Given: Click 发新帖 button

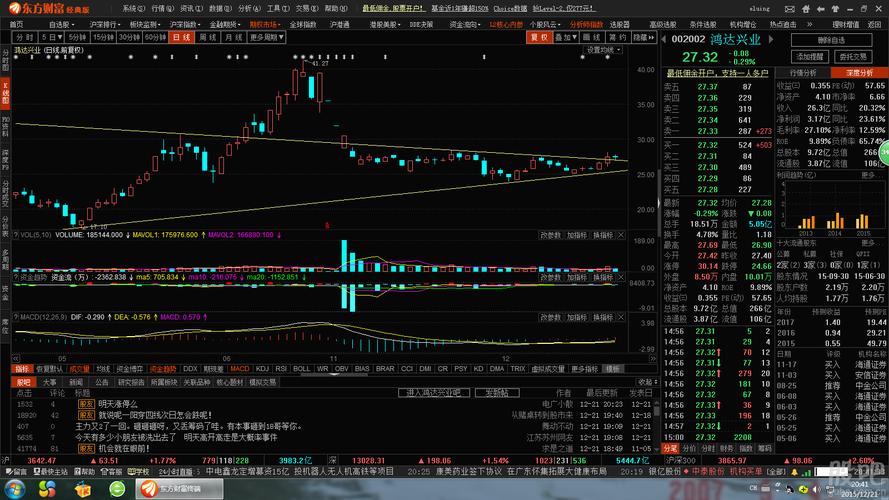Looking at the screenshot, I should 497,392.
